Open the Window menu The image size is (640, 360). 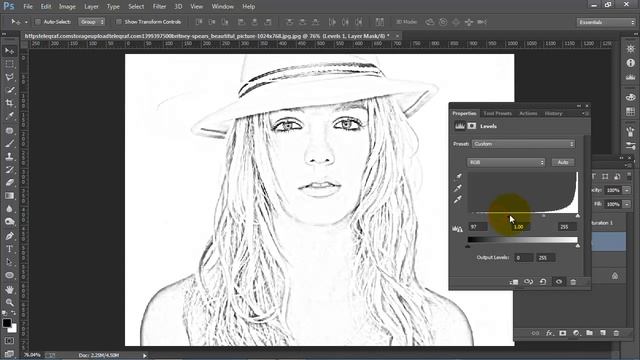(222, 7)
